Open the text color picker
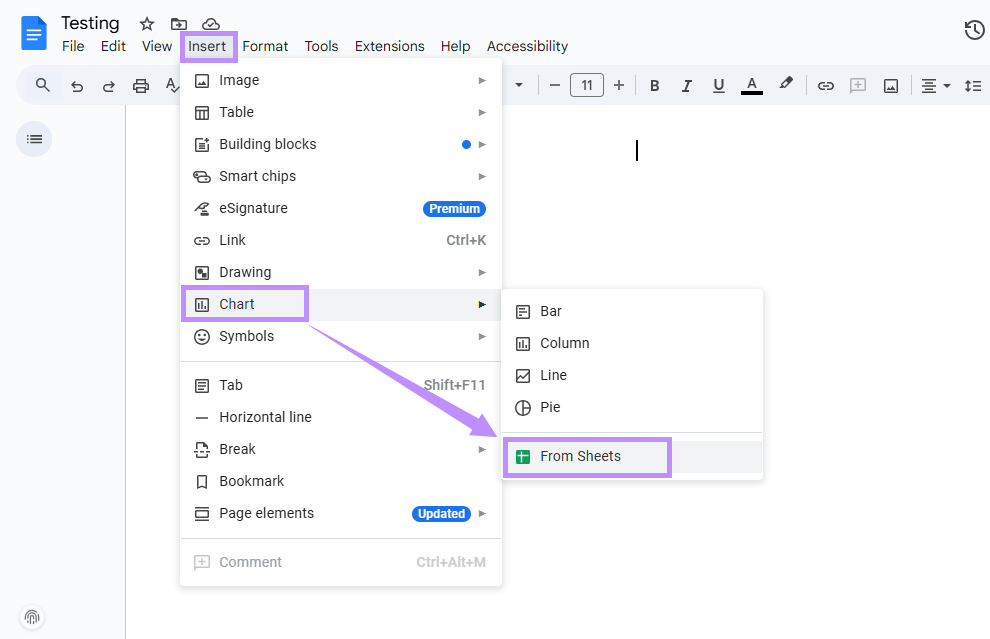This screenshot has width=990, height=639. pyautogui.click(x=751, y=85)
